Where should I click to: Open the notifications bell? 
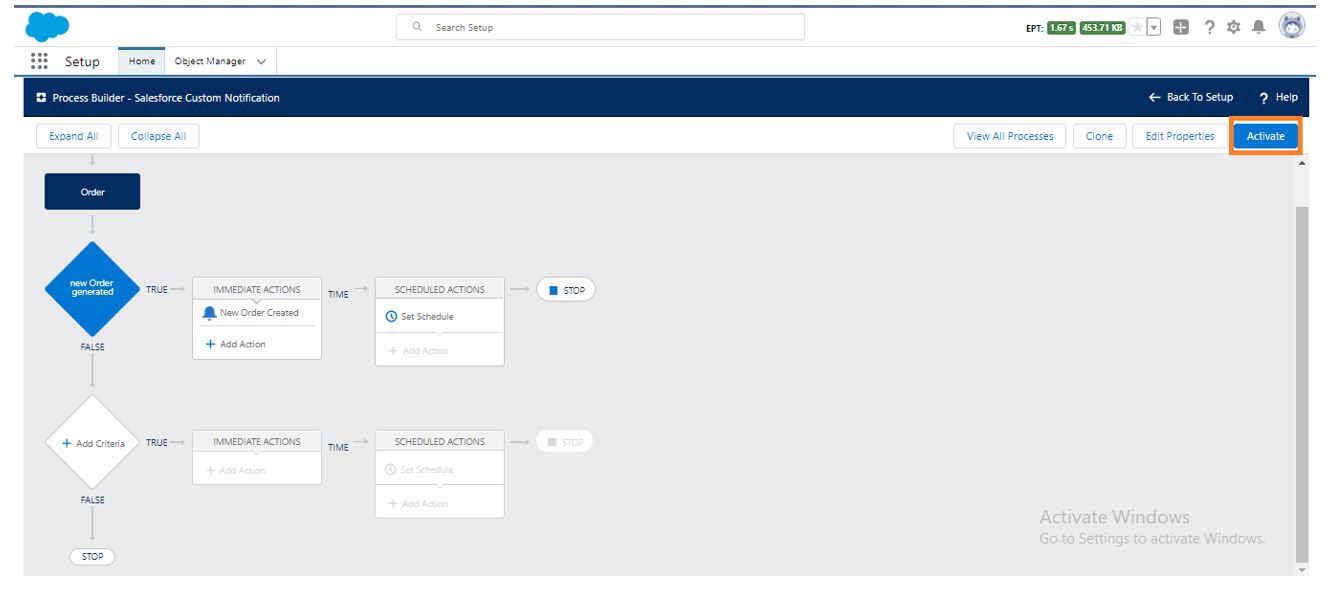(1257, 27)
